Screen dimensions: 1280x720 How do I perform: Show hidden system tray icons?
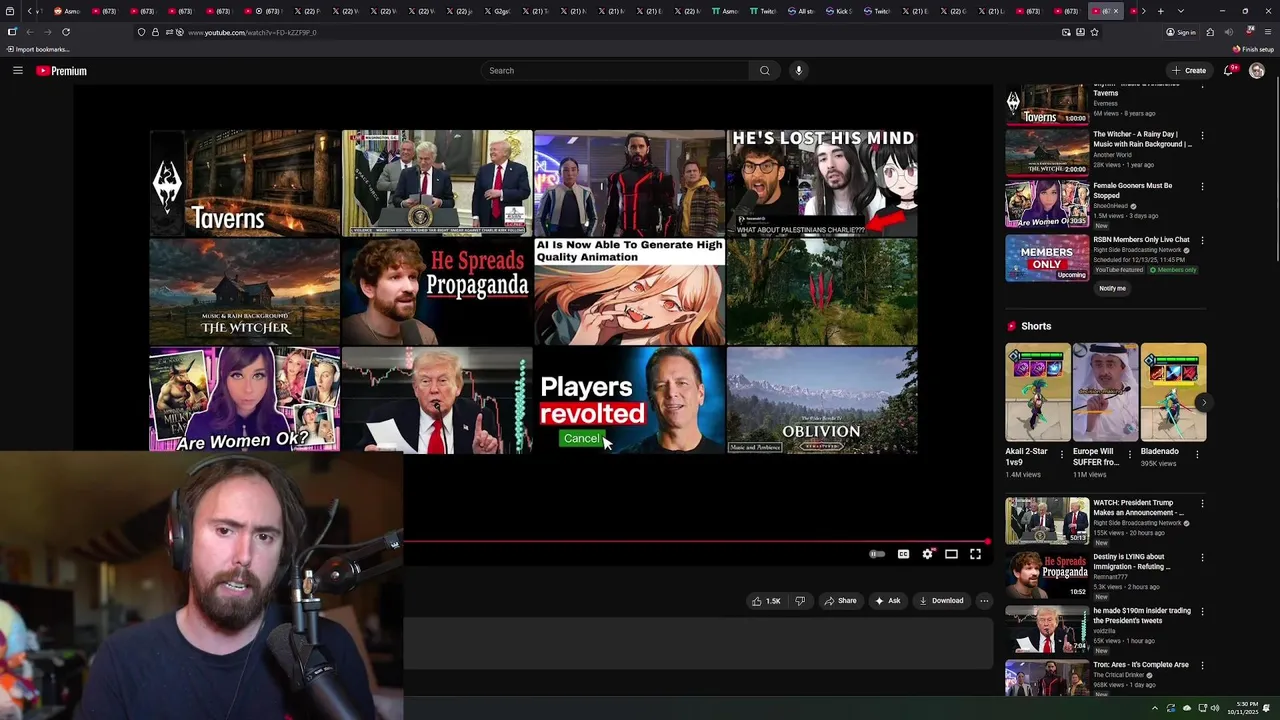[x=1154, y=708]
